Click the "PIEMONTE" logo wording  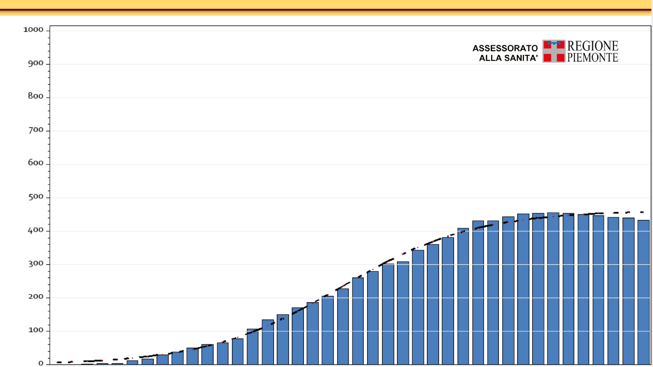593,57
